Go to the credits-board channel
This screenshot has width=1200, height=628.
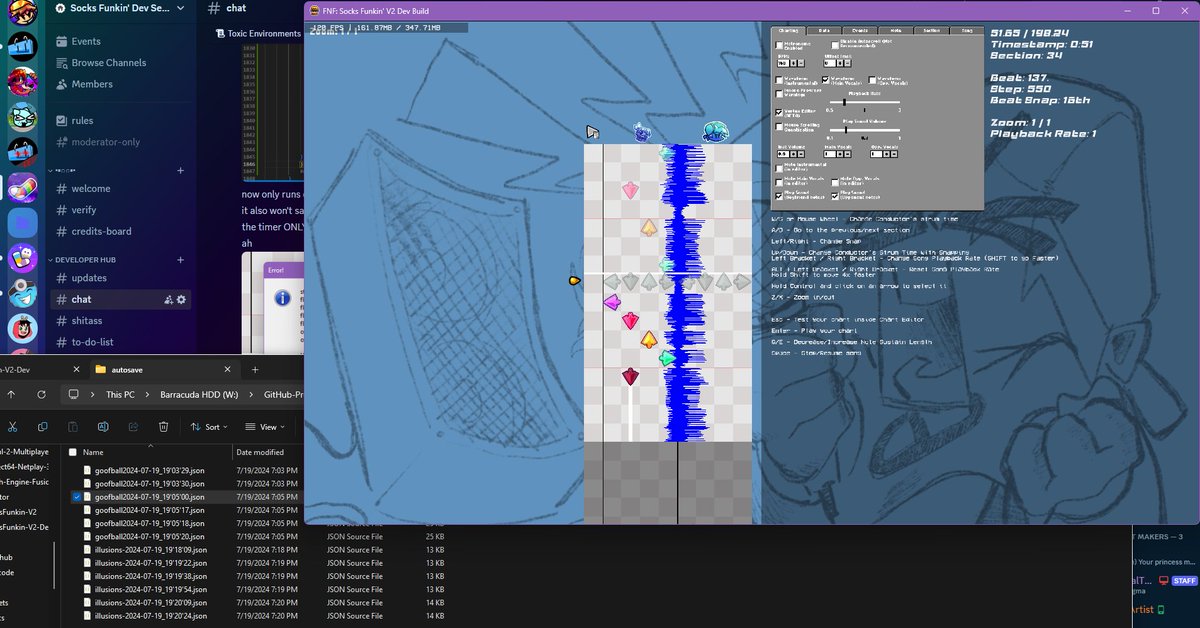coord(101,231)
